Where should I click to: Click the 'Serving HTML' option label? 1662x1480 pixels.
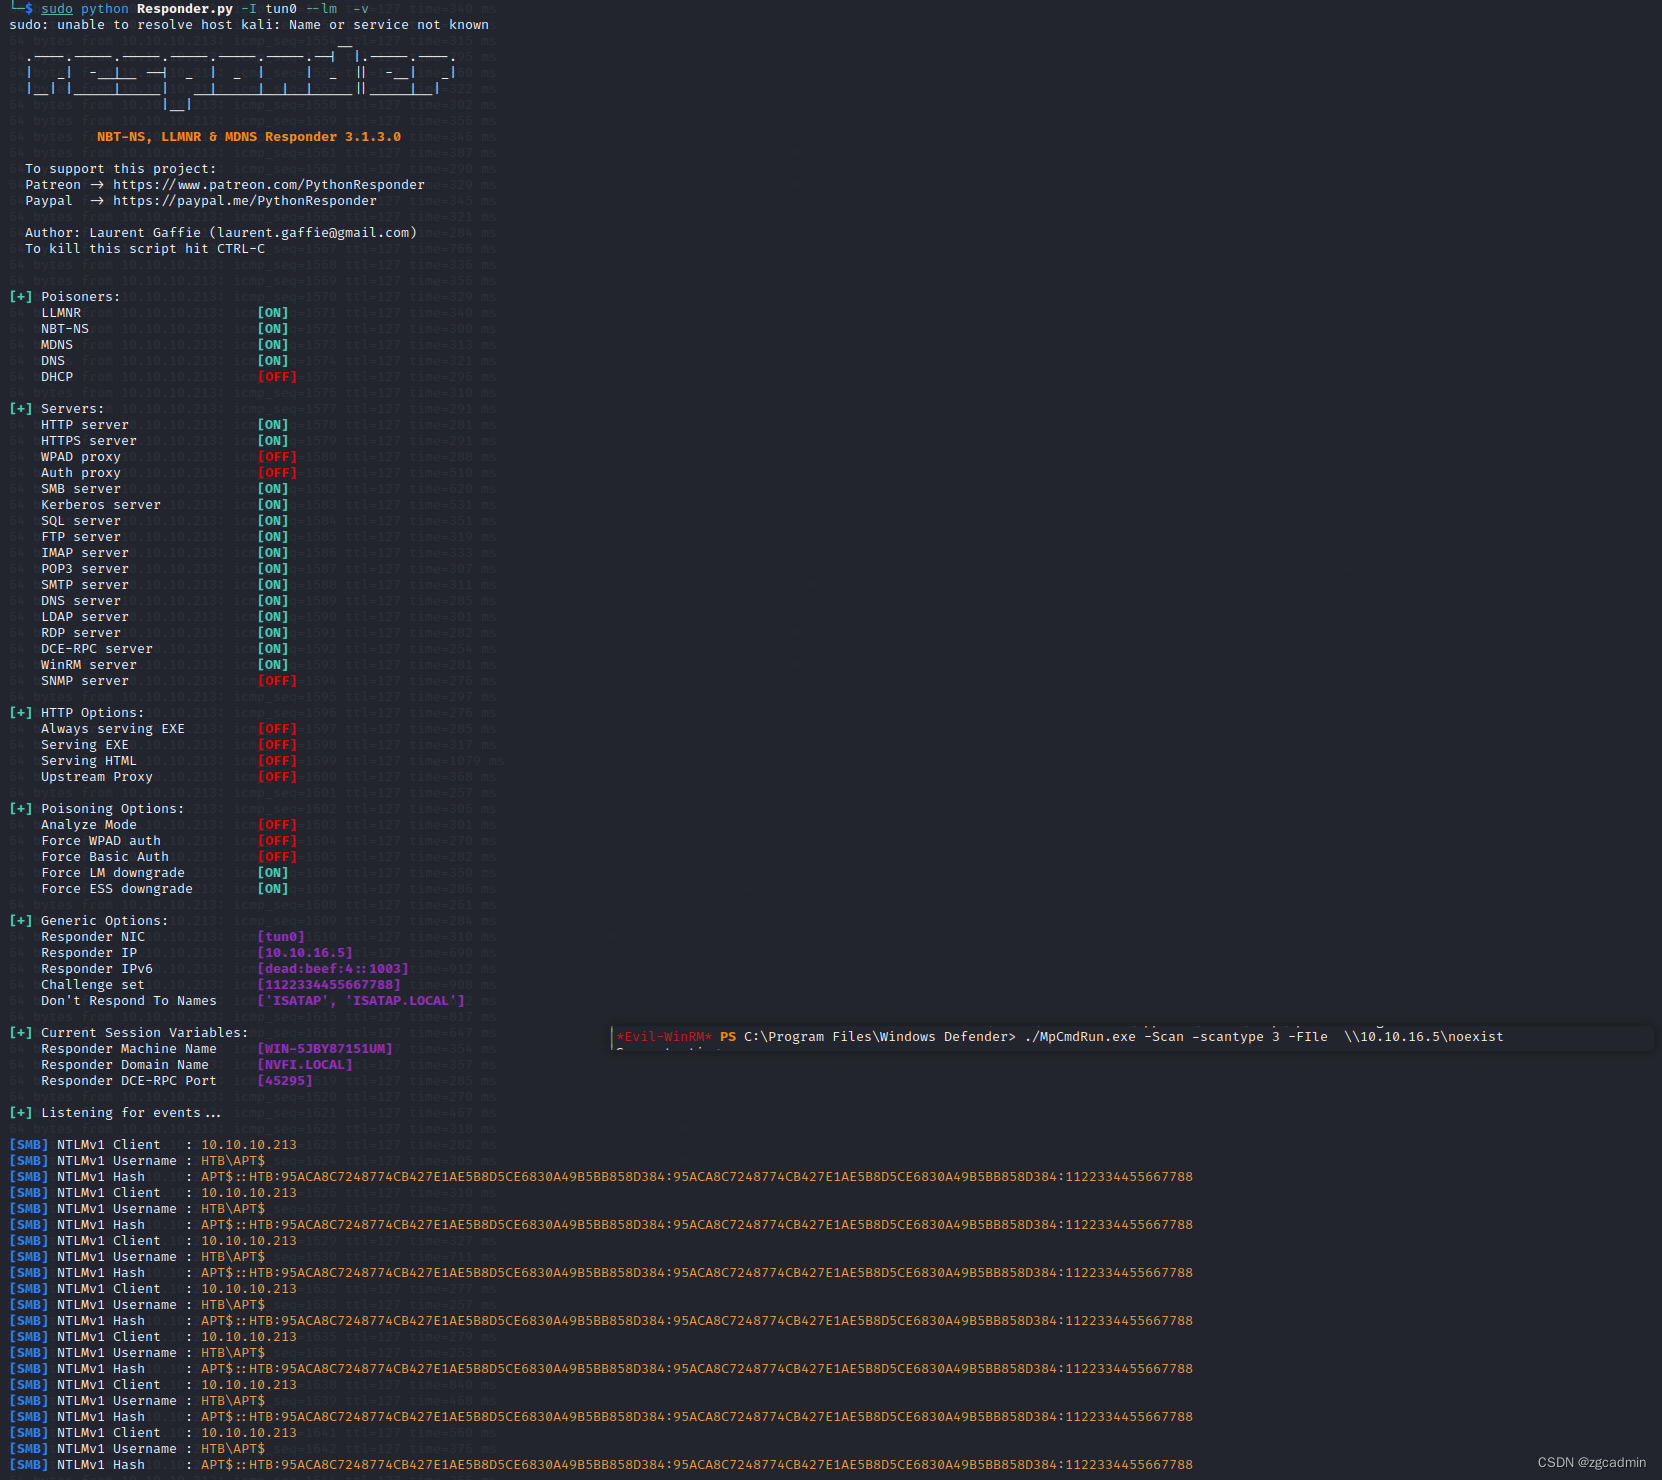(89, 761)
